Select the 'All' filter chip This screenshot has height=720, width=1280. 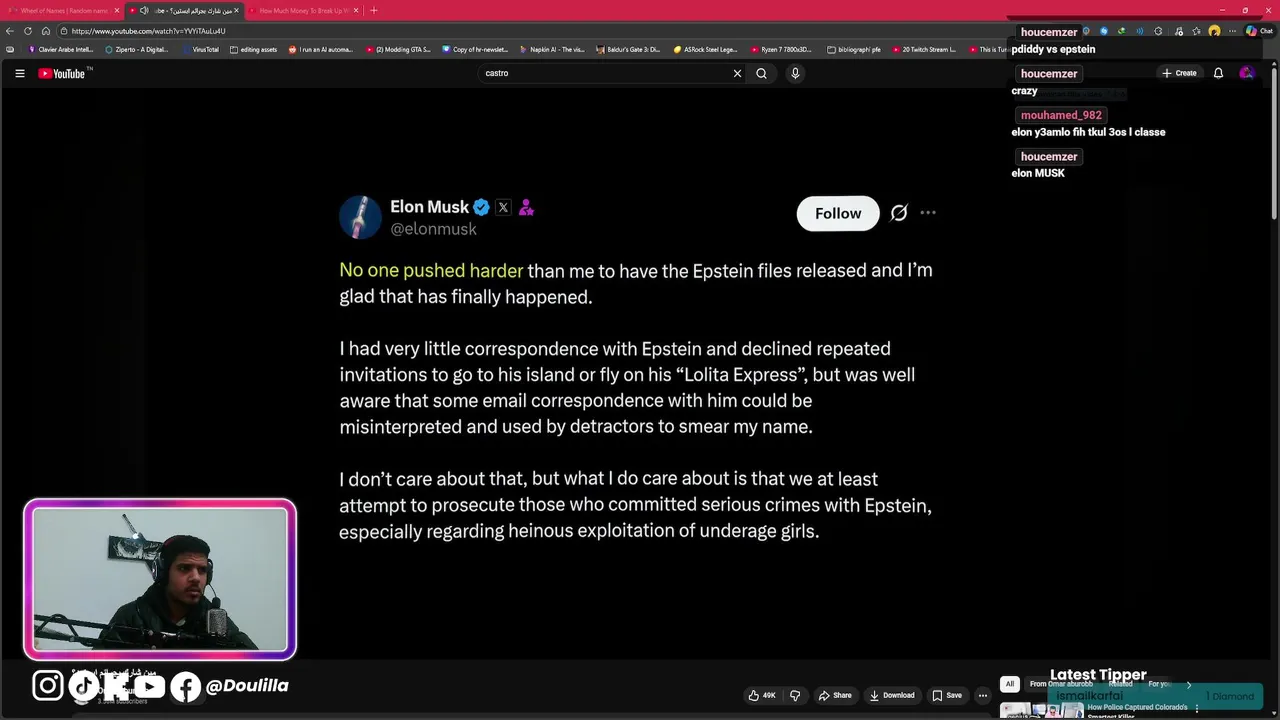pyautogui.click(x=1009, y=684)
